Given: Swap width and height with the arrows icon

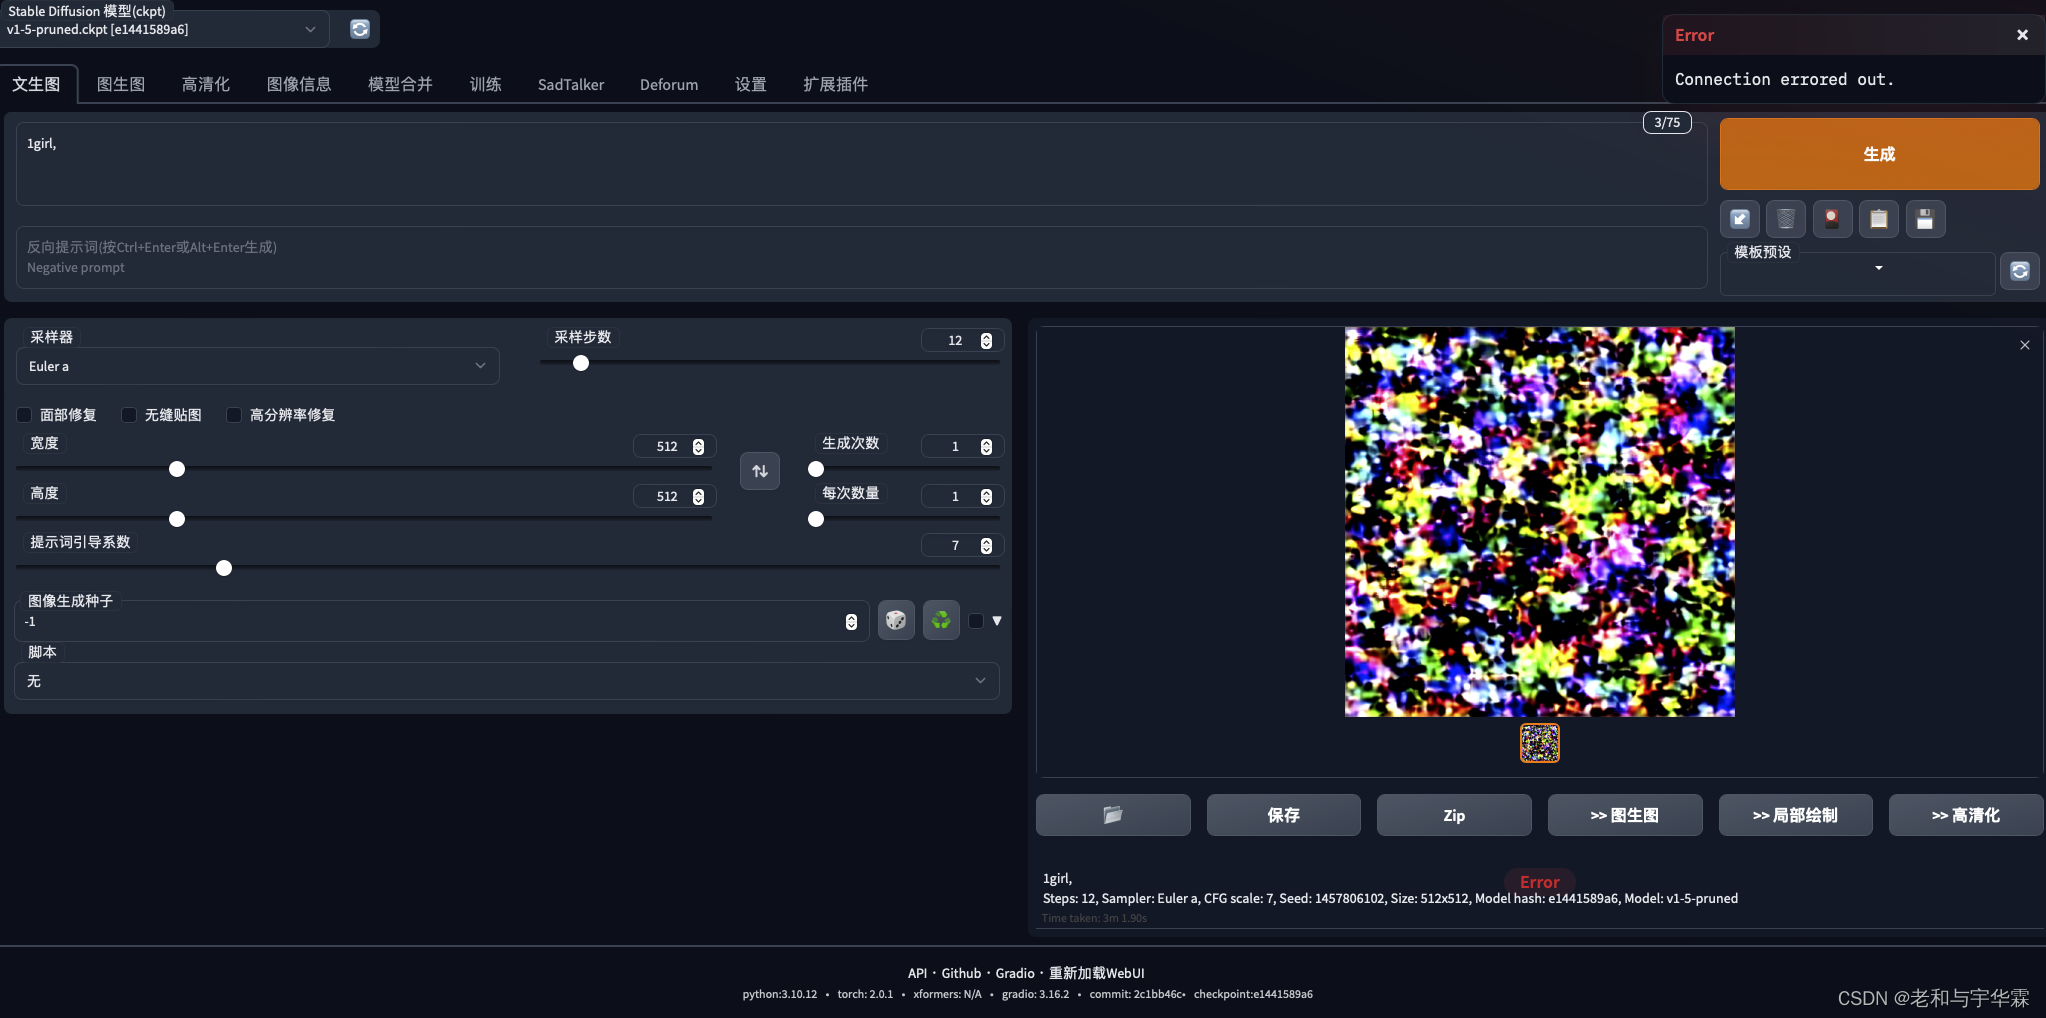Looking at the screenshot, I should click(759, 470).
